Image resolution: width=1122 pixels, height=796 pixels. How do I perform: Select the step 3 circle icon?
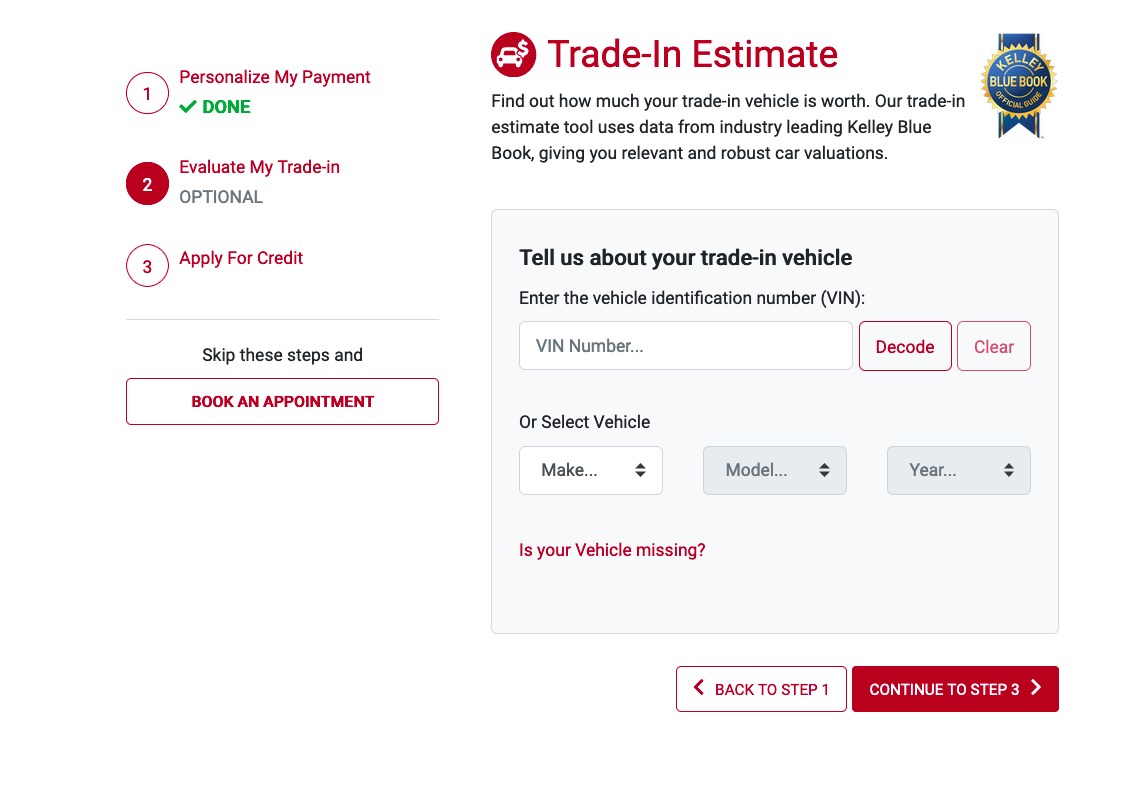[x=147, y=266]
